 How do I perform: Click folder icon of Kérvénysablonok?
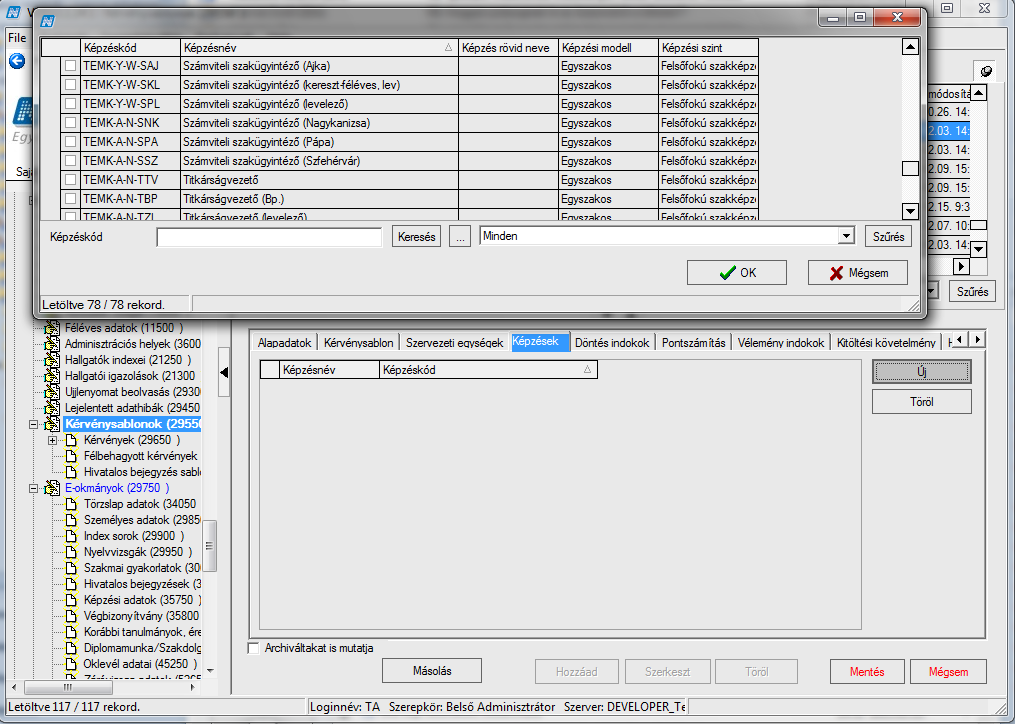point(52,425)
